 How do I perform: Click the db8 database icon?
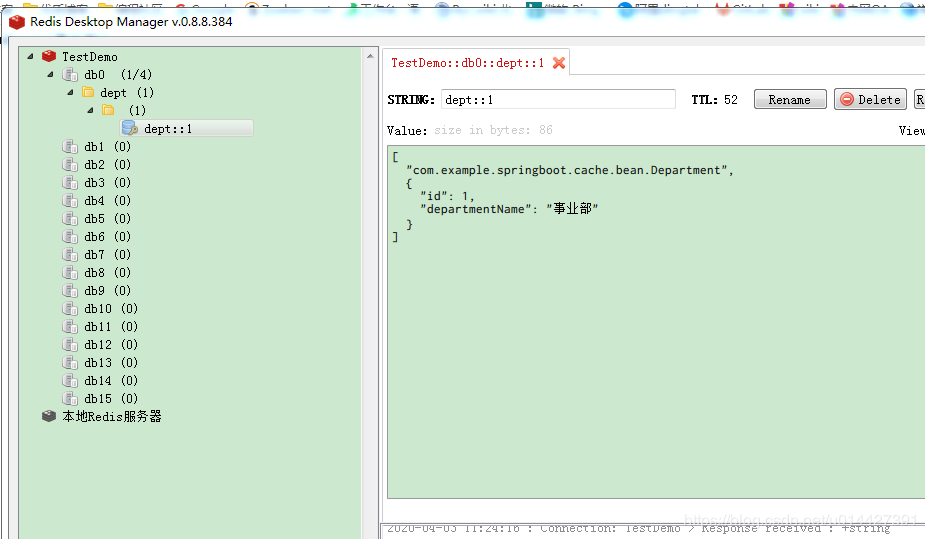click(x=70, y=272)
